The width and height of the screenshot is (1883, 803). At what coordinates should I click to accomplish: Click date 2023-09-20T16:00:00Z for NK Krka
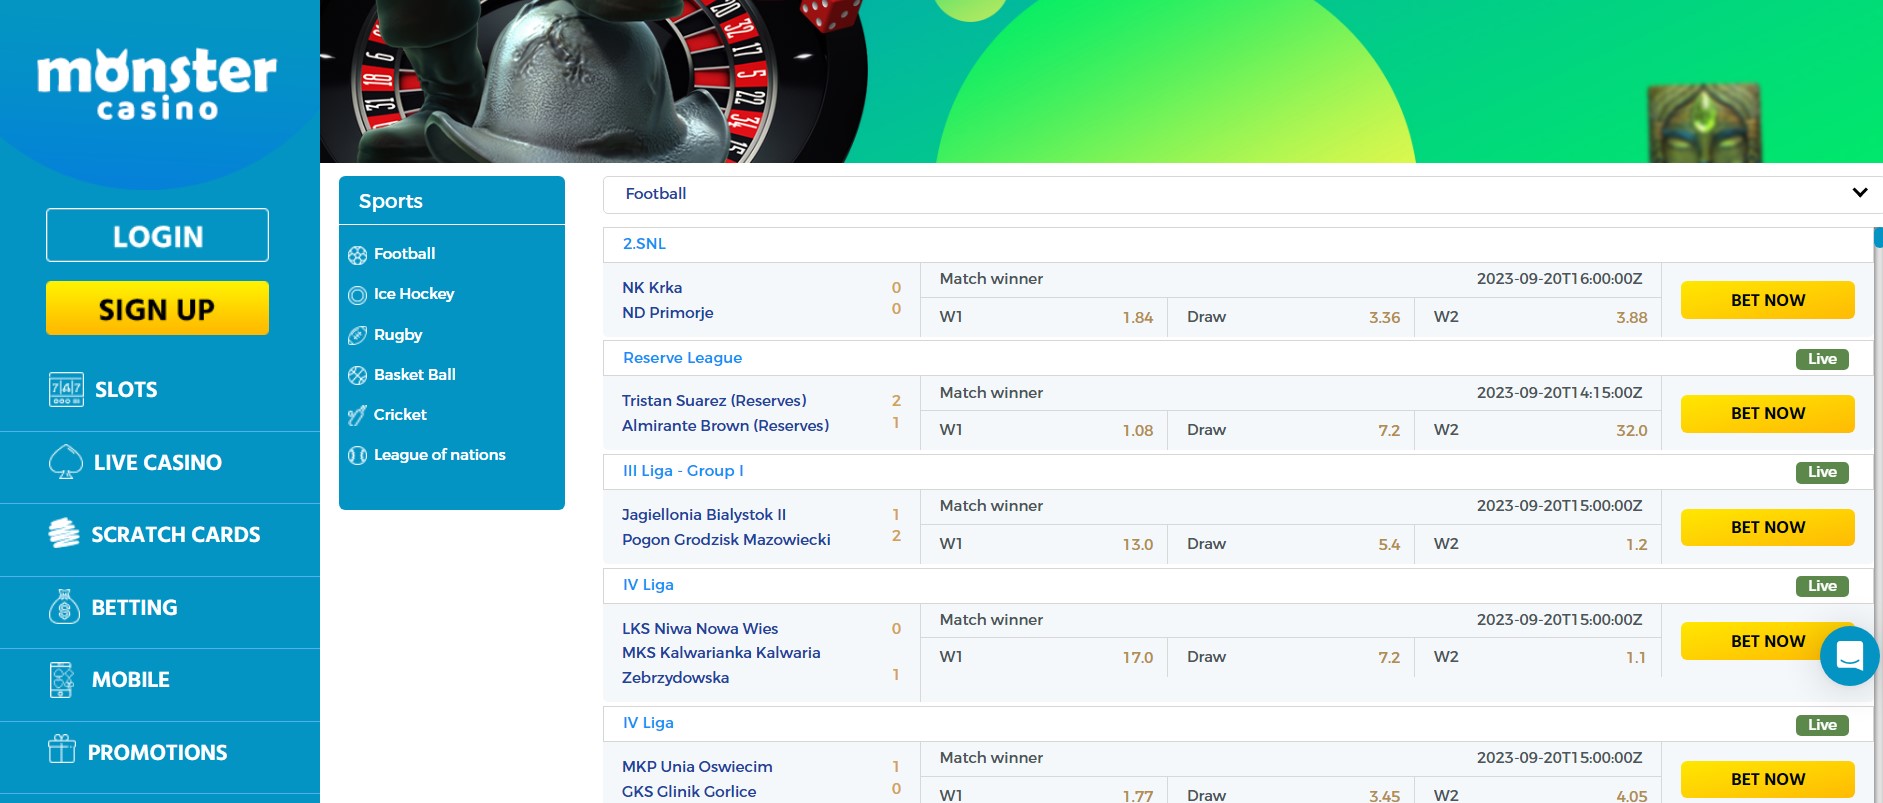pos(1559,279)
